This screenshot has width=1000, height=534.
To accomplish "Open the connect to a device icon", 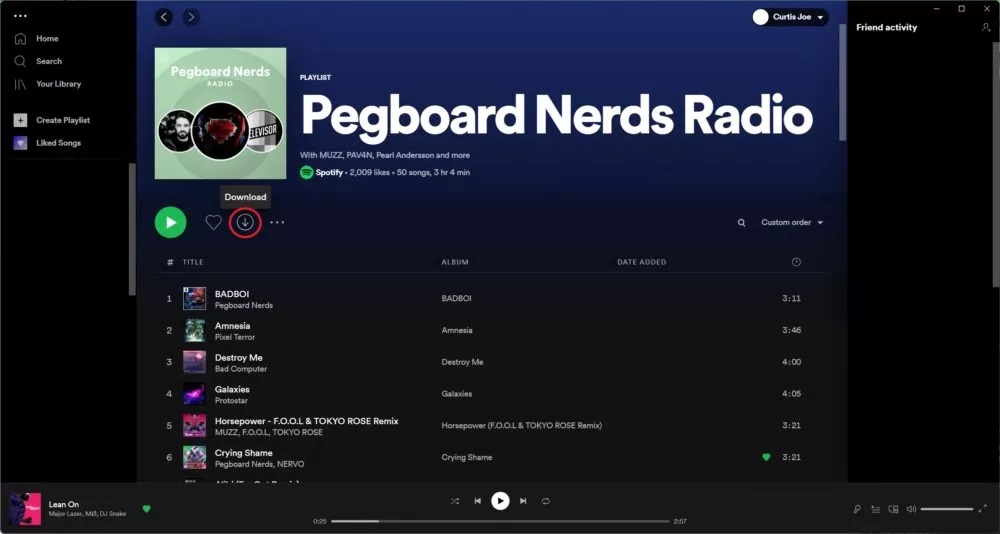I will point(893,509).
